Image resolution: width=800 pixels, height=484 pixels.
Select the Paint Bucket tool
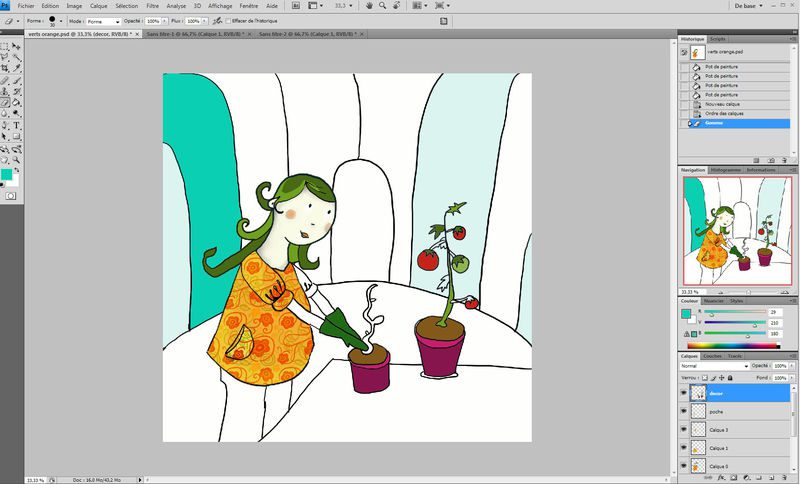pos(16,103)
